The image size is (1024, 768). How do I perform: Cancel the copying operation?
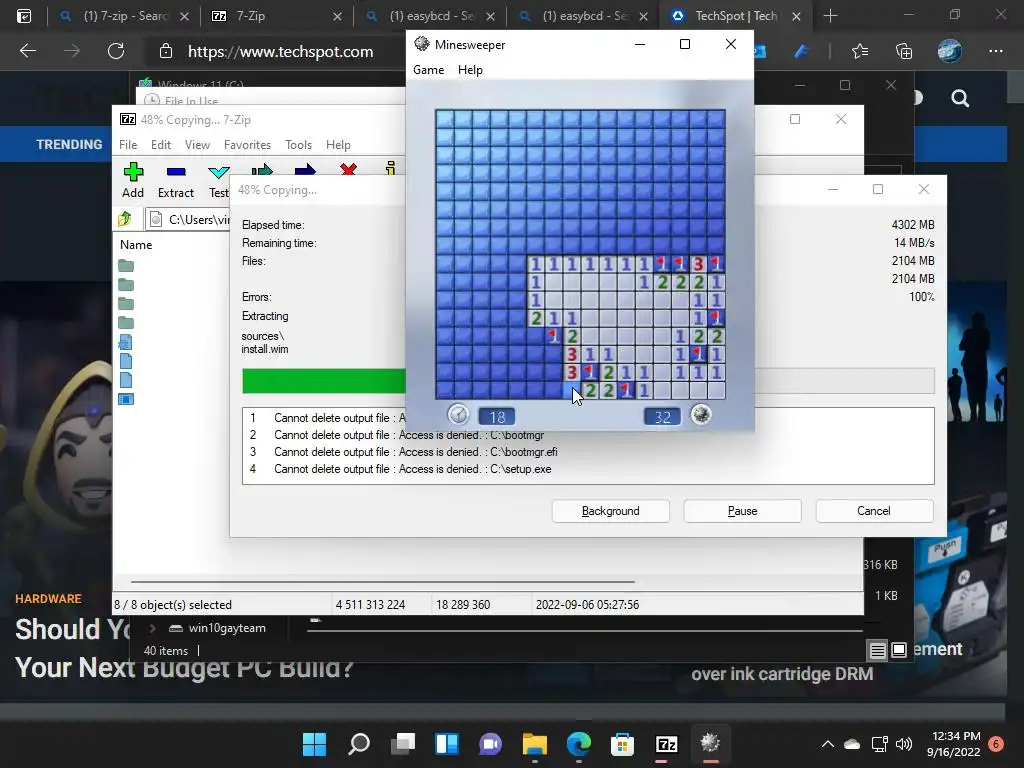pos(874,511)
